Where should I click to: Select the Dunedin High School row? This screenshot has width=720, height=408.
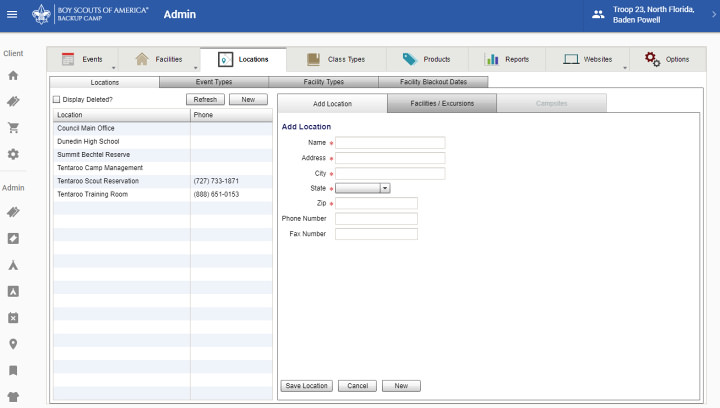coord(163,141)
